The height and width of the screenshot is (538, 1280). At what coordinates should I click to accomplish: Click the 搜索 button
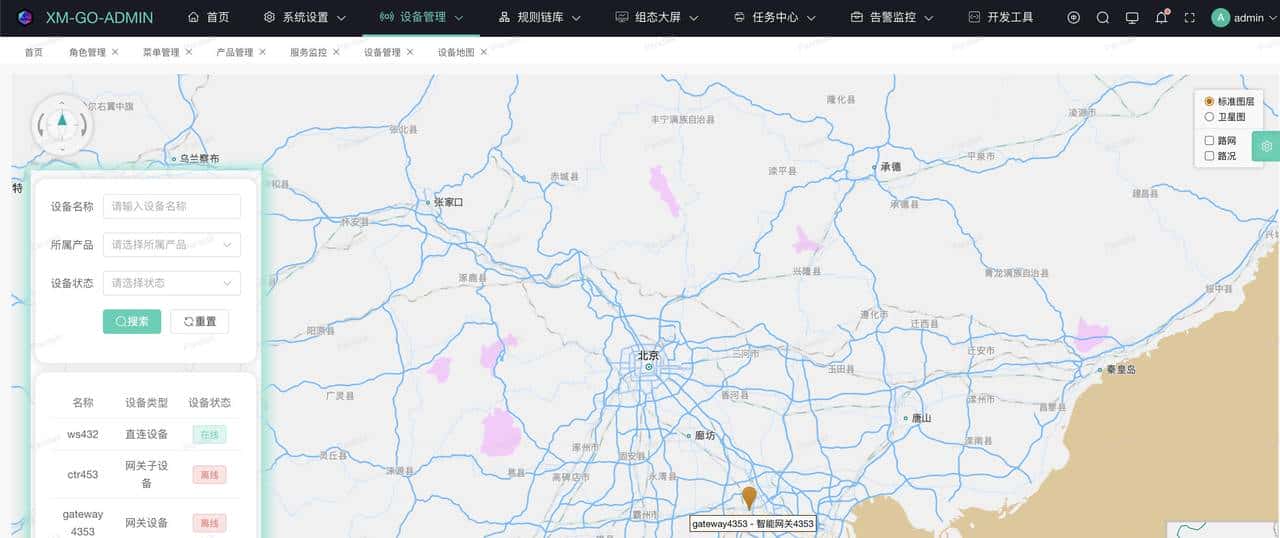132,321
